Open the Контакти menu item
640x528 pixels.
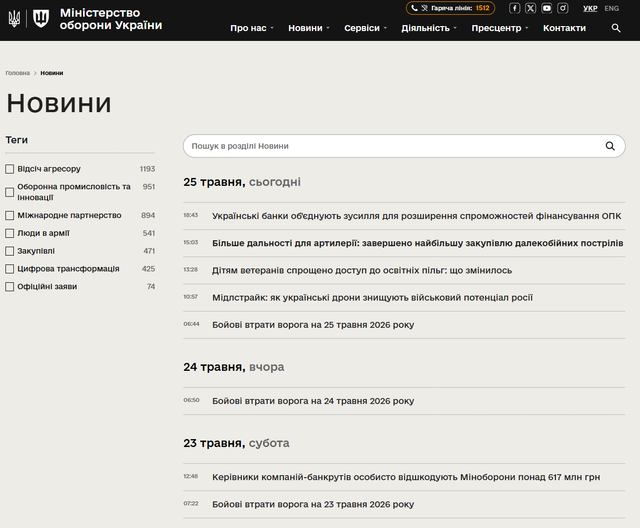[x=564, y=28]
